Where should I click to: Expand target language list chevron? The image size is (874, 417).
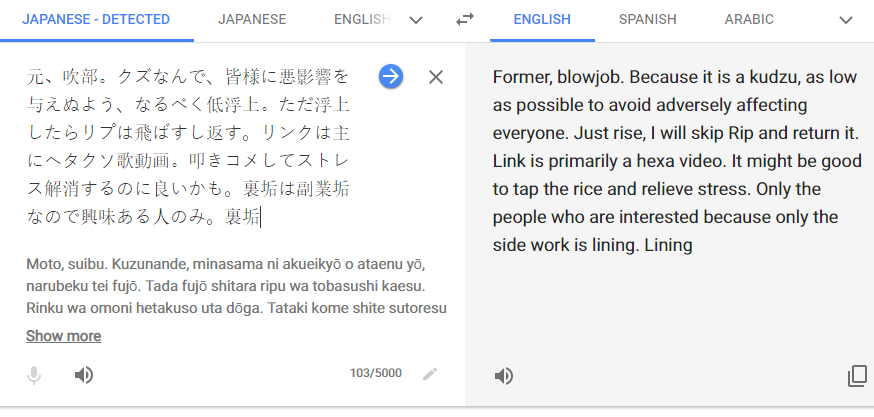846,20
